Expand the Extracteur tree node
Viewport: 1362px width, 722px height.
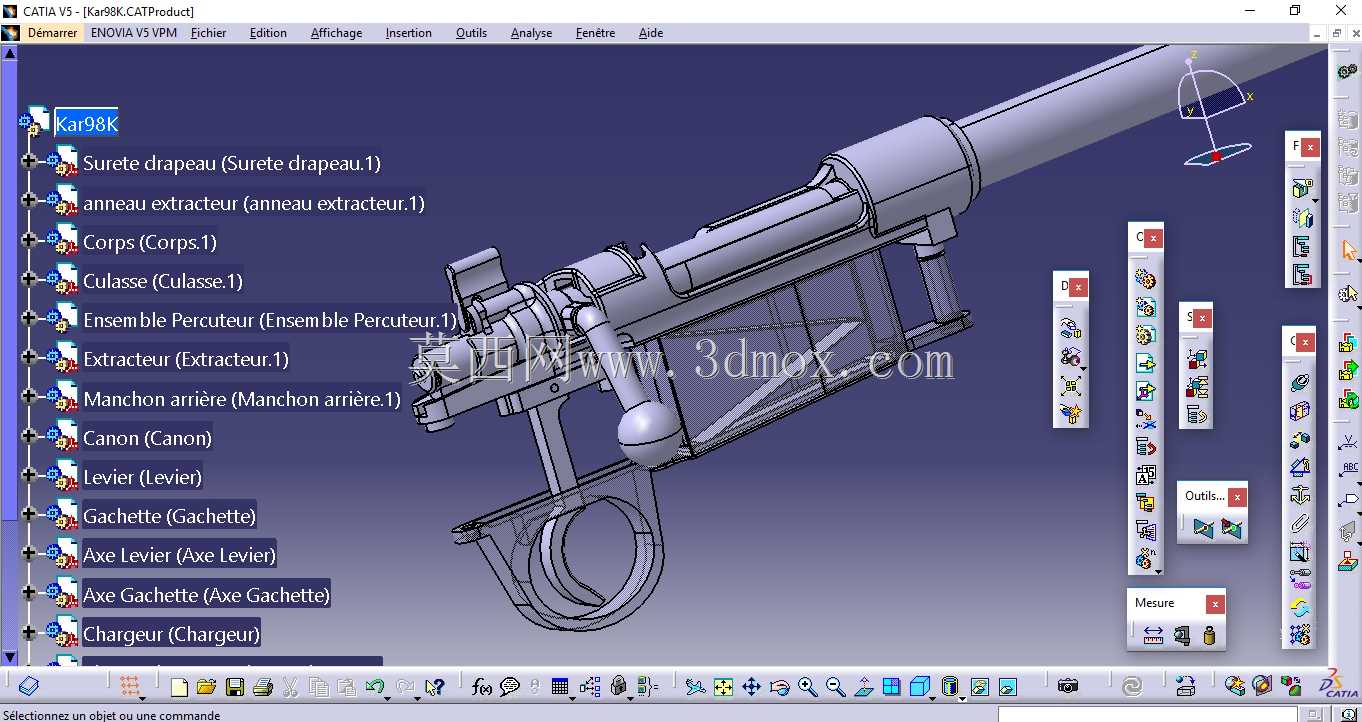point(29,357)
